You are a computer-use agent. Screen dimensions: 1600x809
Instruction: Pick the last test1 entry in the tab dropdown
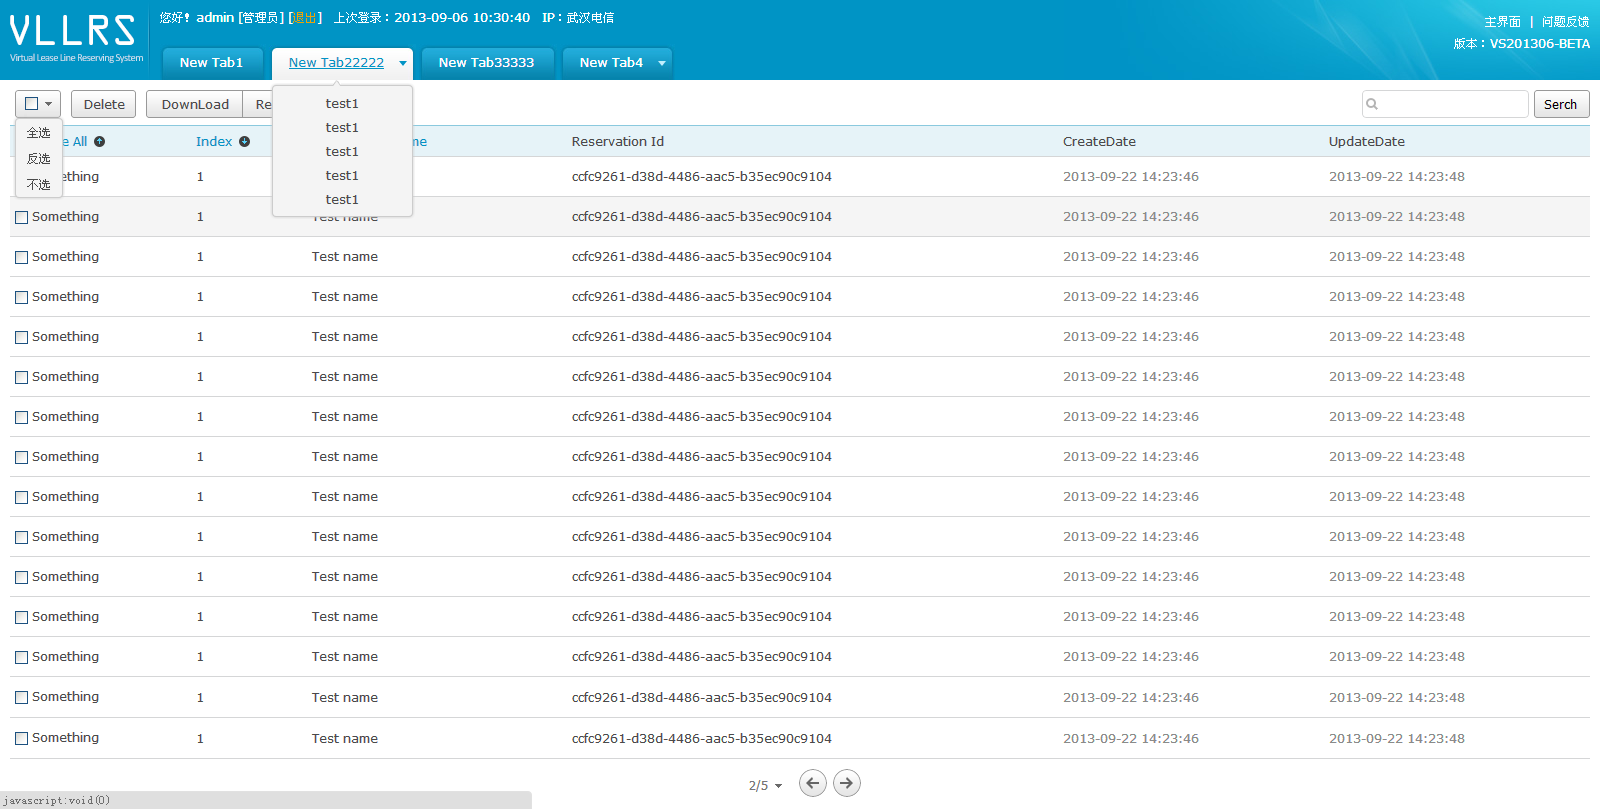[x=342, y=199]
